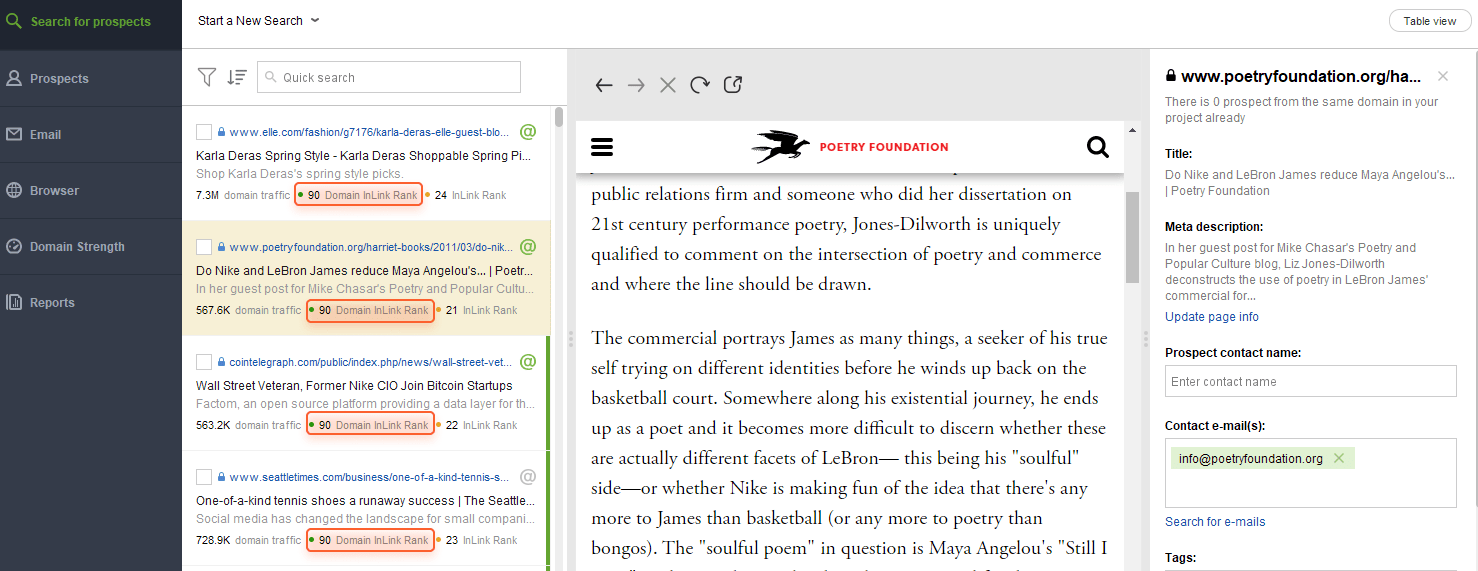Select One-of-a-kind tennis shoes prospect title
The width and height of the screenshot is (1478, 571).
coord(364,500)
